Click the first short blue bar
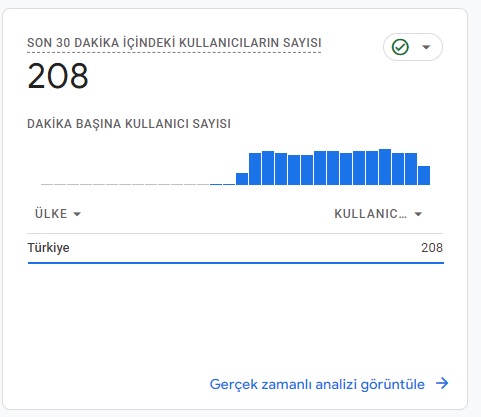 pos(242,179)
